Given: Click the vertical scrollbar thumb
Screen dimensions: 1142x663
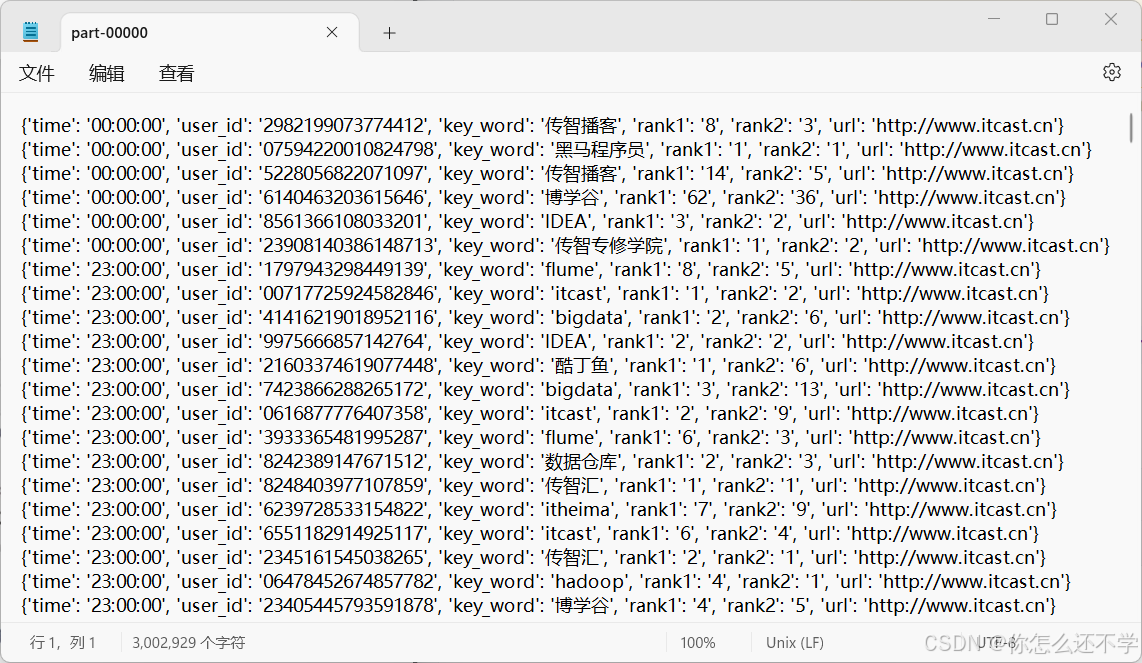Looking at the screenshot, I should (1130, 128).
